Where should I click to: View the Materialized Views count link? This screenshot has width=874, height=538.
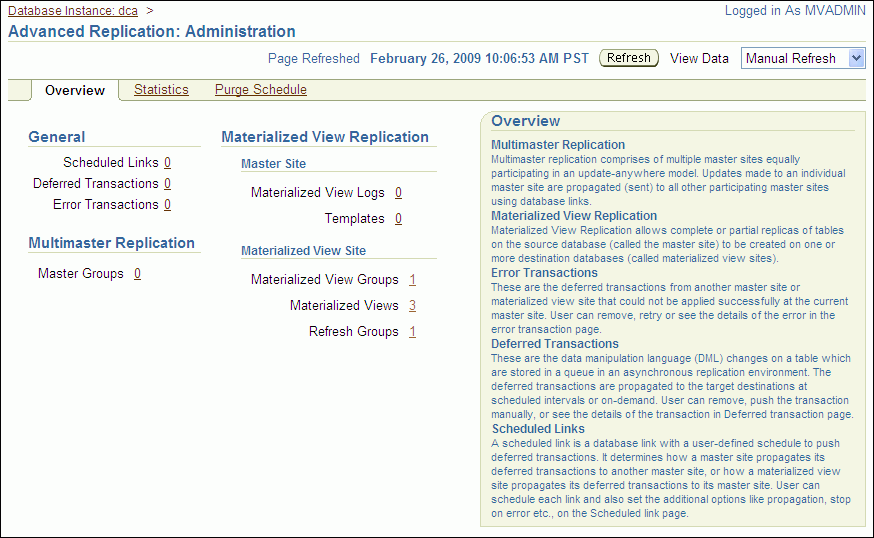click(x=412, y=305)
